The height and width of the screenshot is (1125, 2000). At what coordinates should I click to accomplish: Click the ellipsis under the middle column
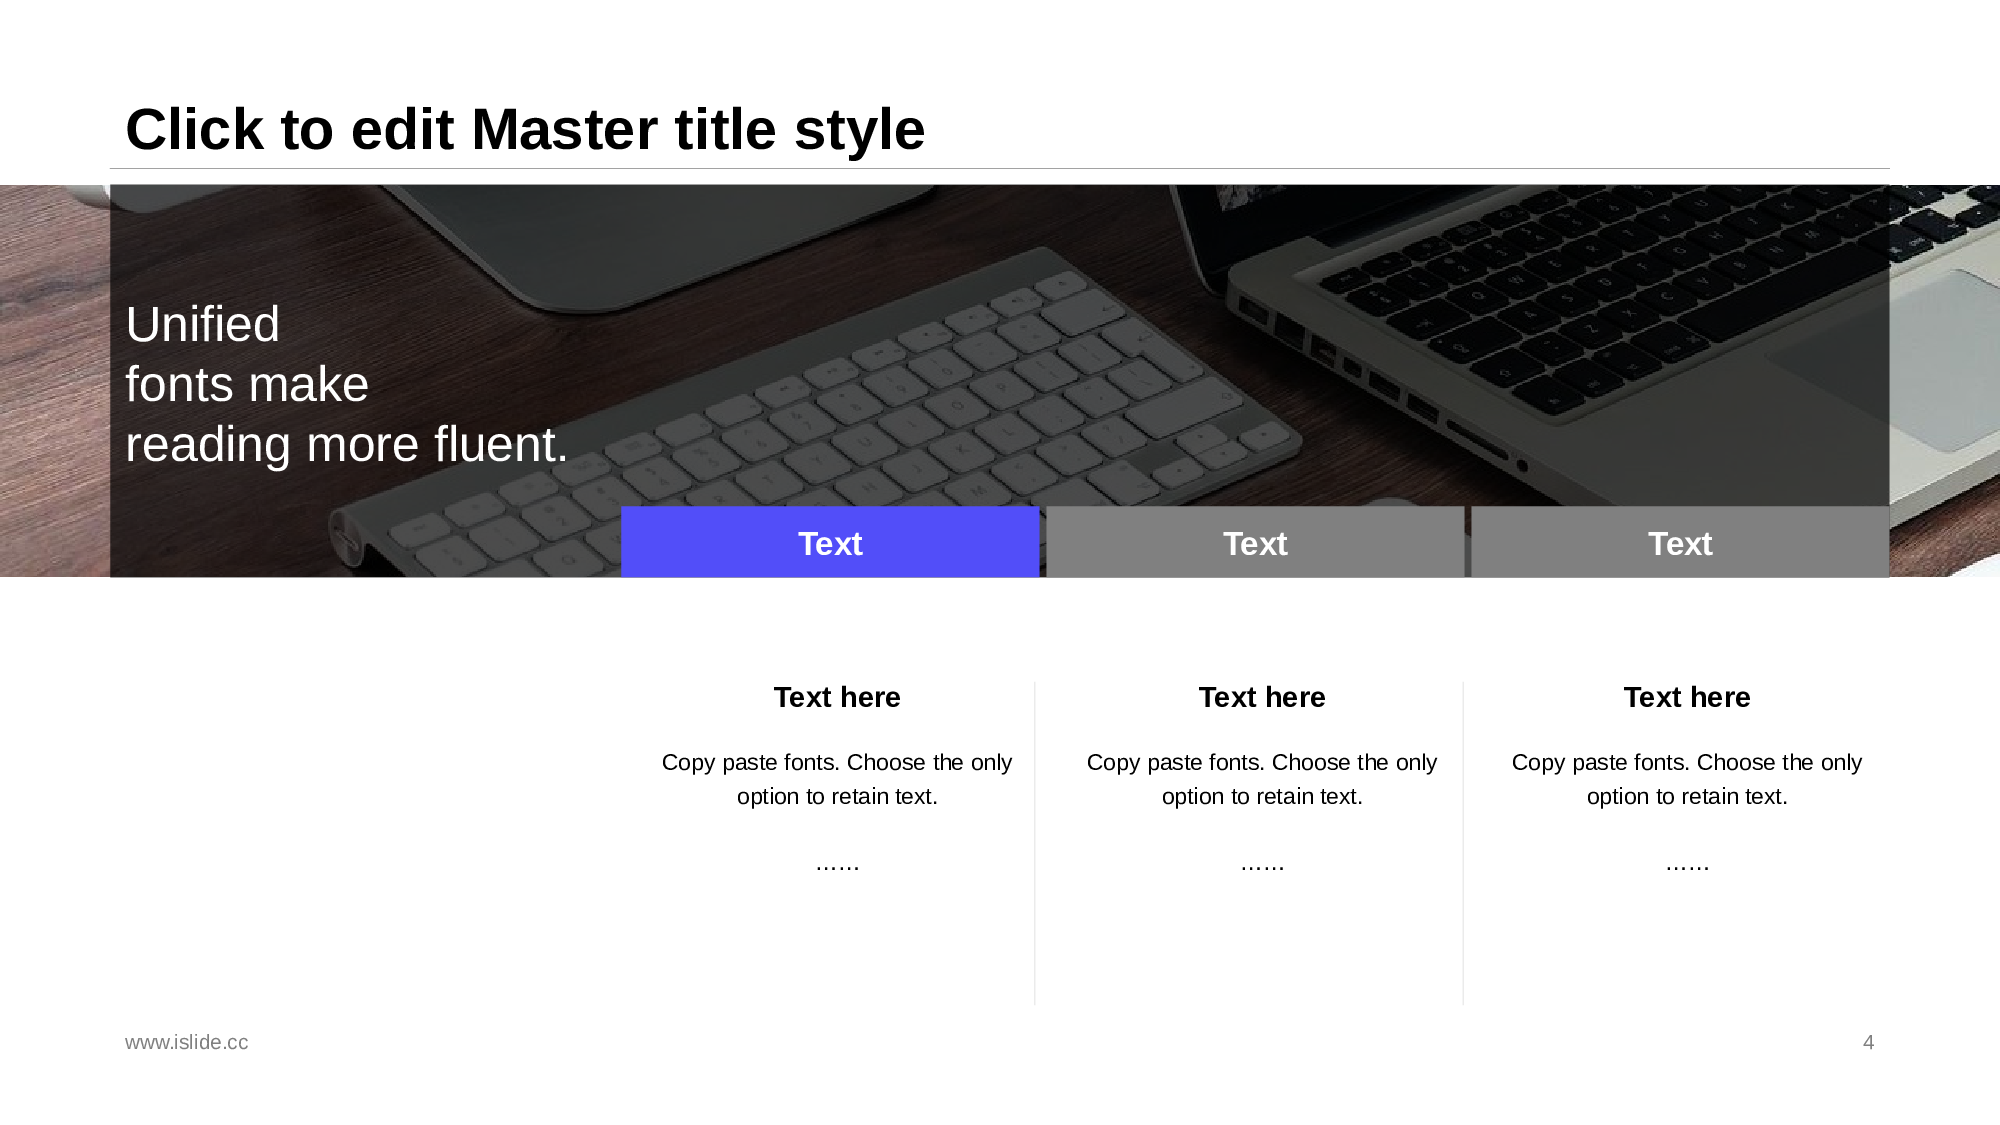click(x=1262, y=865)
